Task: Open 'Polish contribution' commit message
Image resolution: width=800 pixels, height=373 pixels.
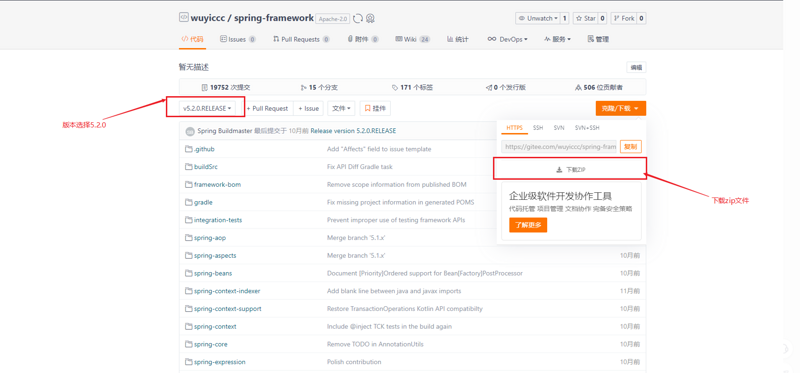Action: (x=354, y=362)
